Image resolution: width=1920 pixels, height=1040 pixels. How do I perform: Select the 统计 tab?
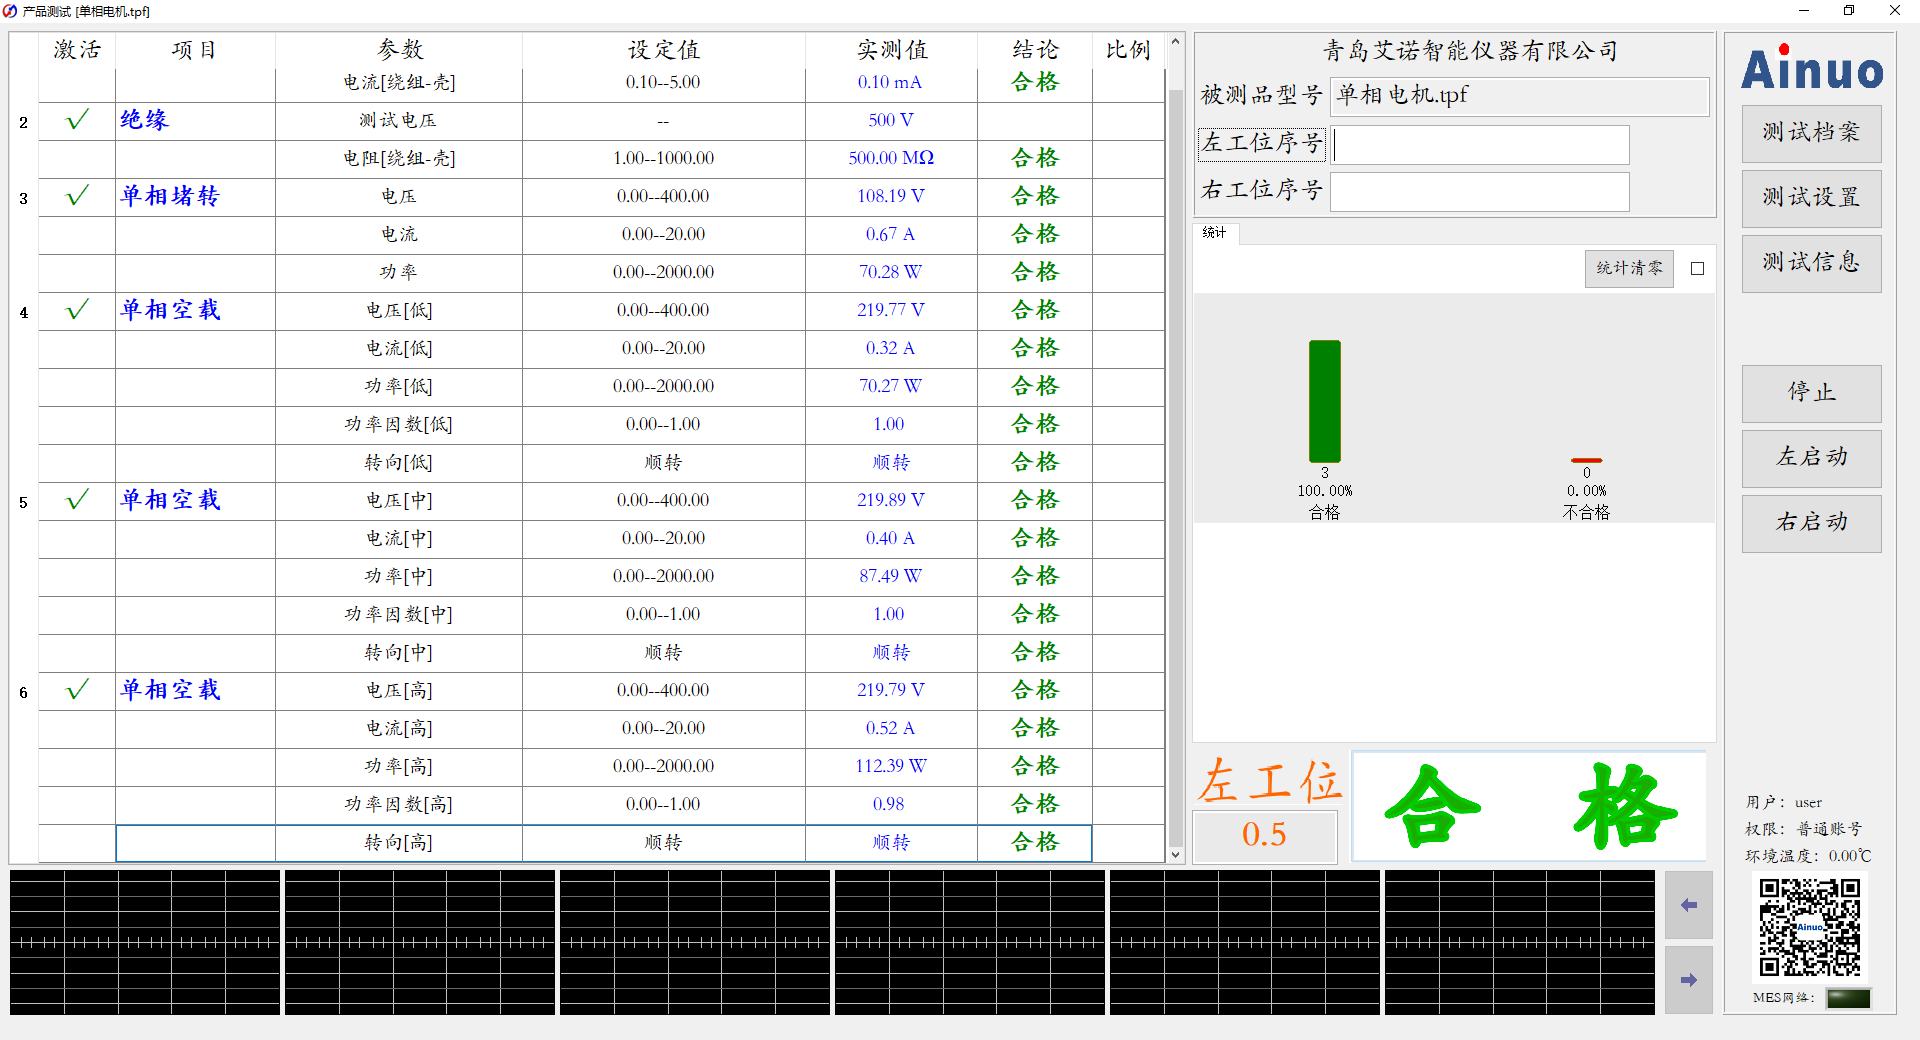[1214, 233]
